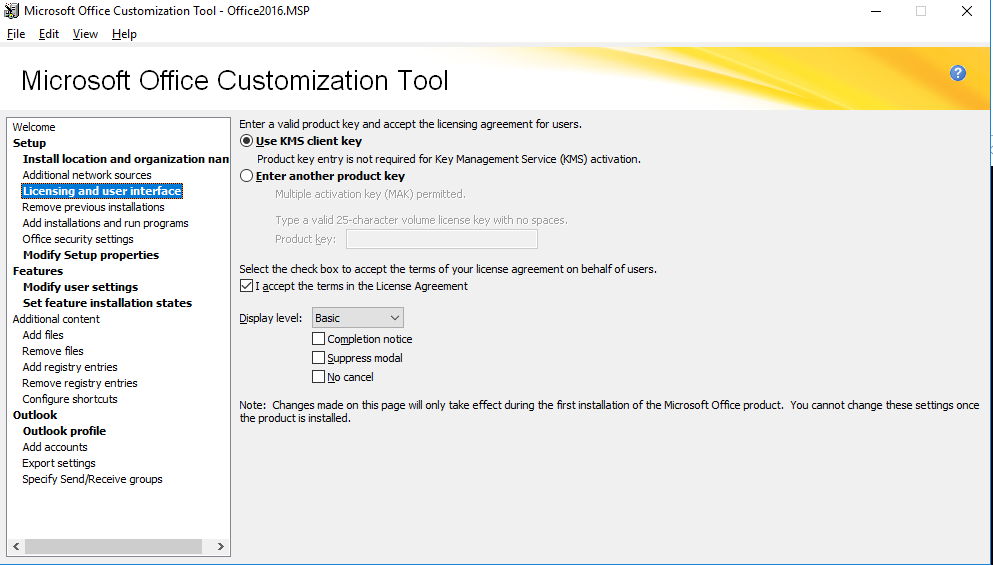Open the Remove files page
The width and height of the screenshot is (993, 565).
(53, 351)
